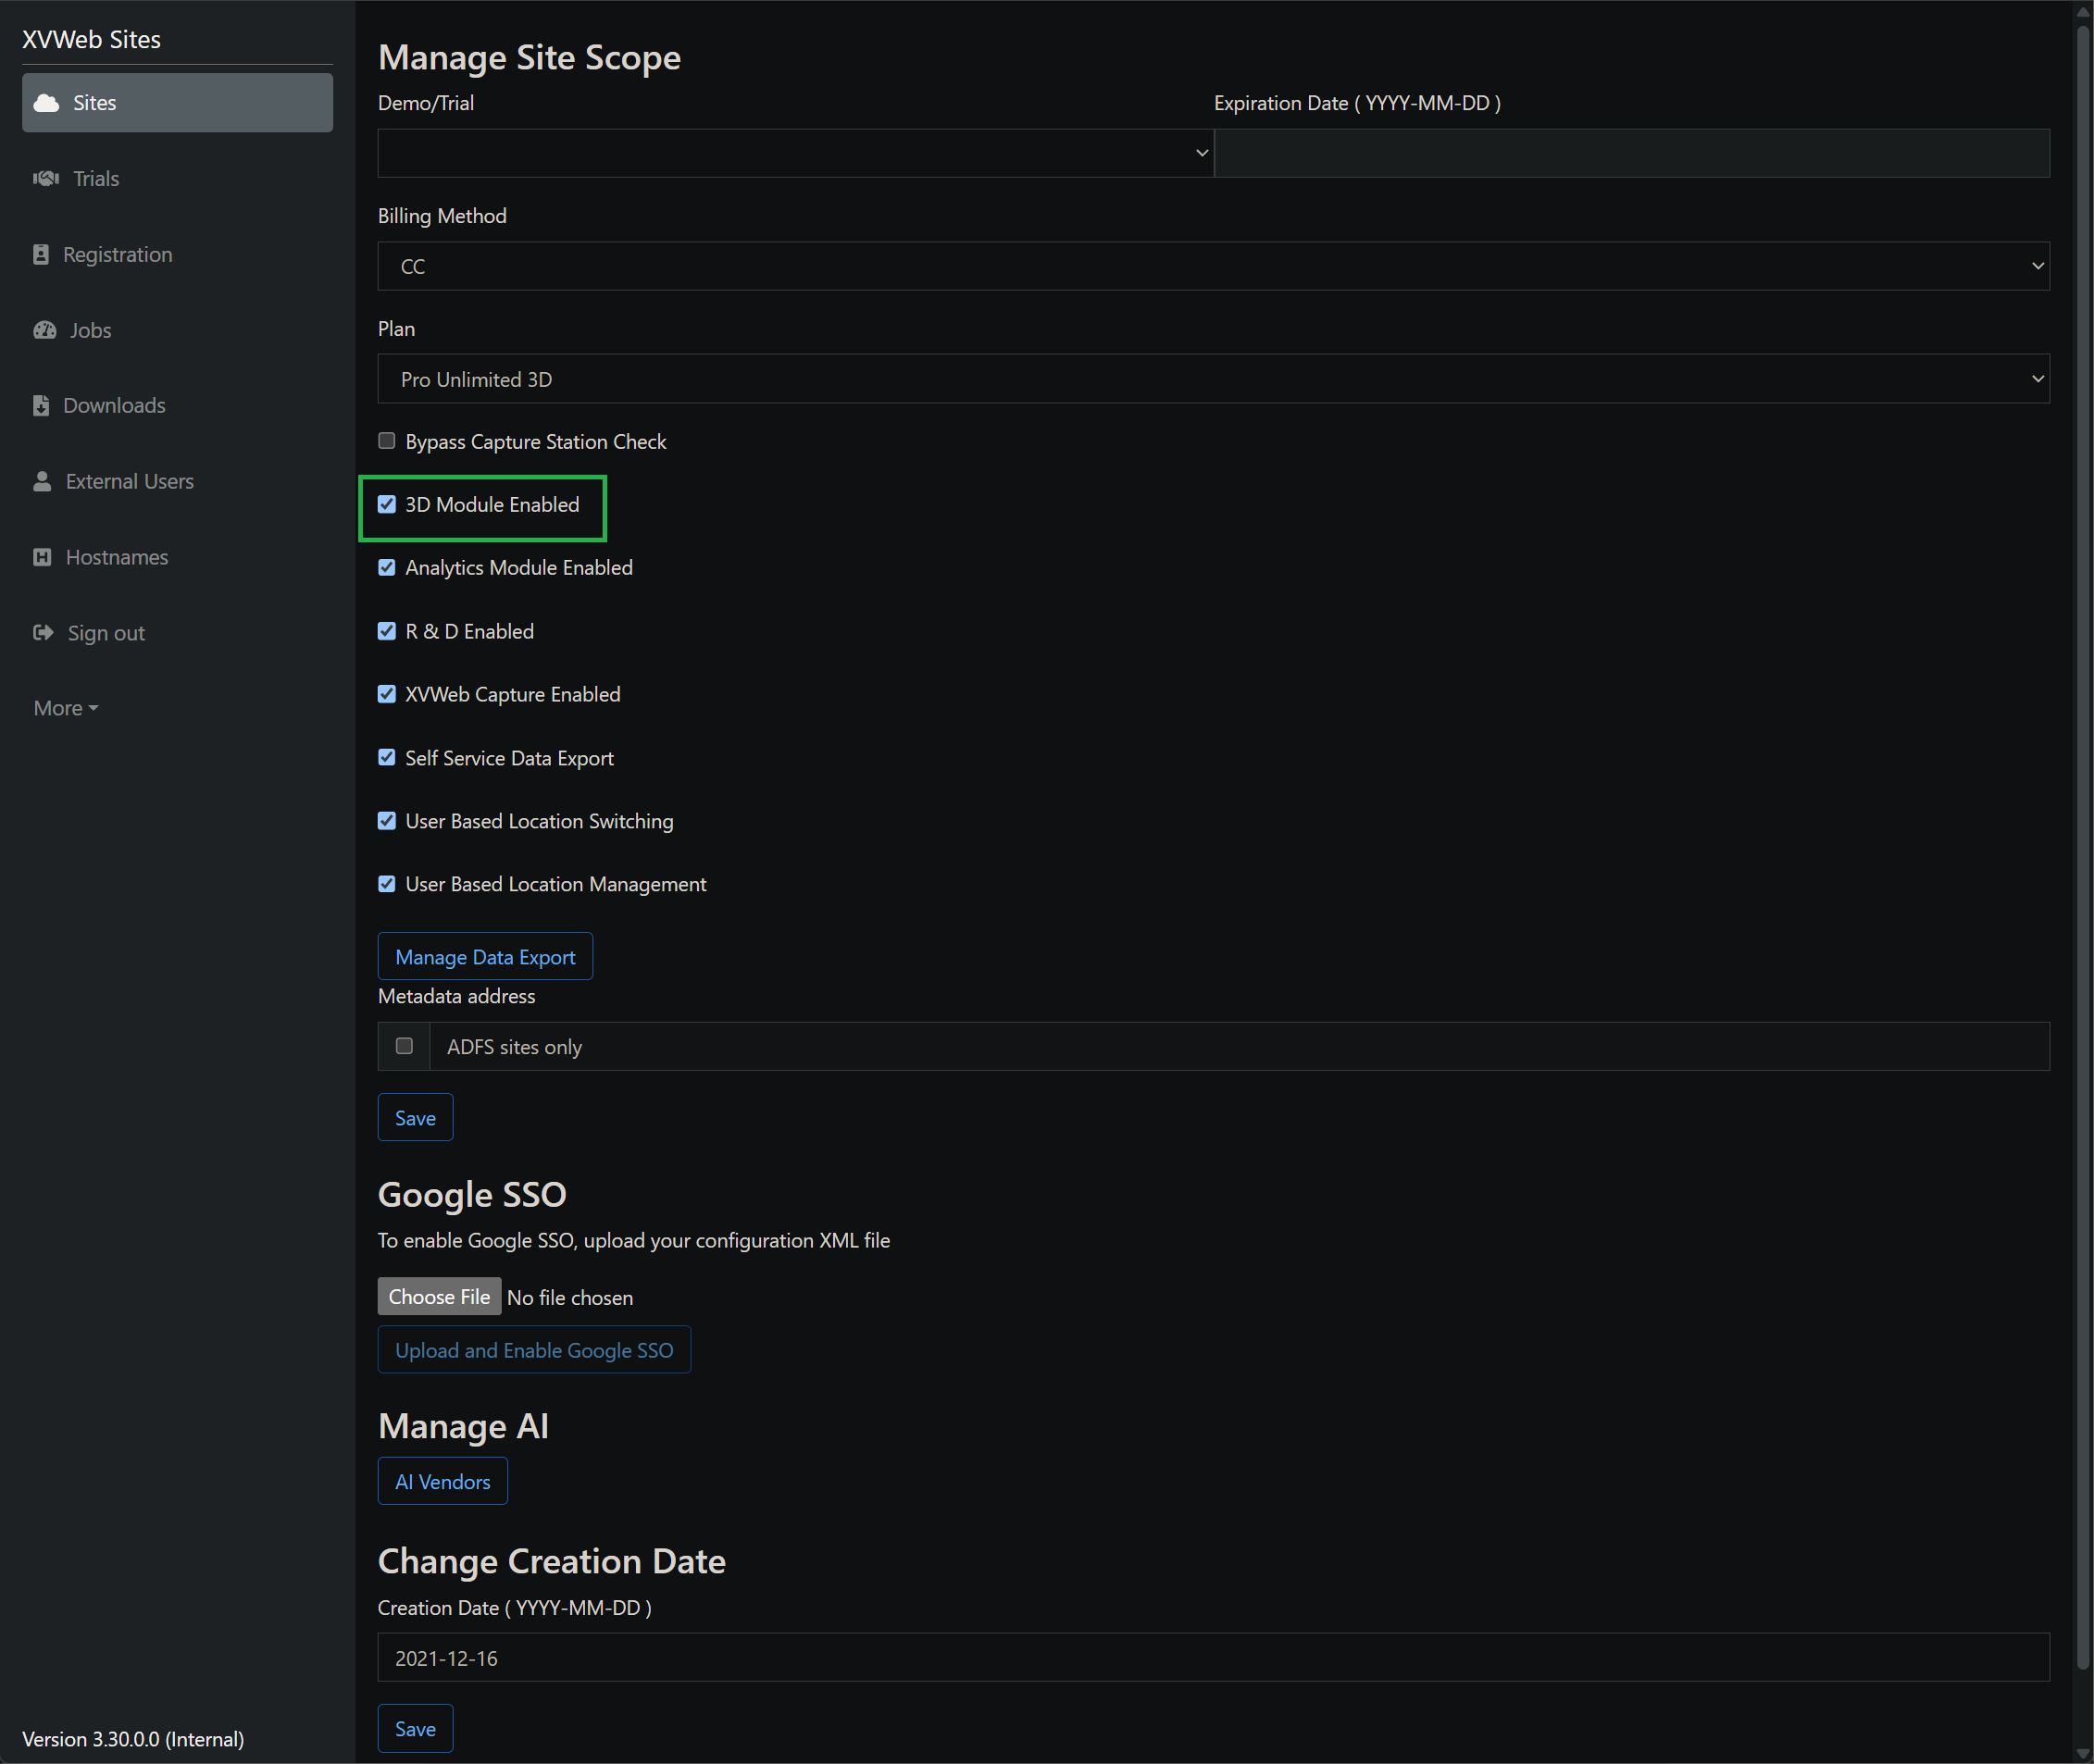Click the Creation Date input field

coord(1214,1658)
